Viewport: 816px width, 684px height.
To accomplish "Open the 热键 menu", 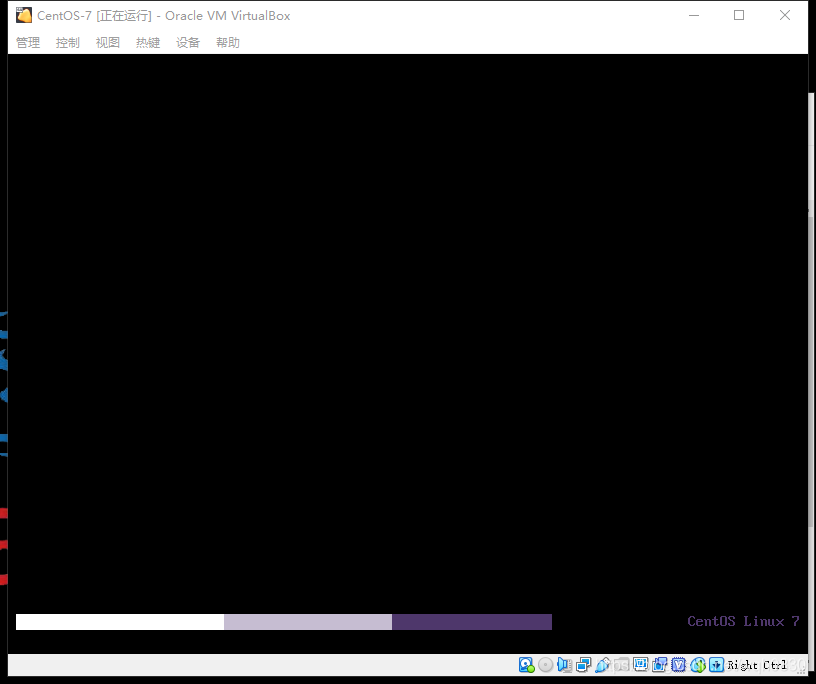I will [x=148, y=43].
